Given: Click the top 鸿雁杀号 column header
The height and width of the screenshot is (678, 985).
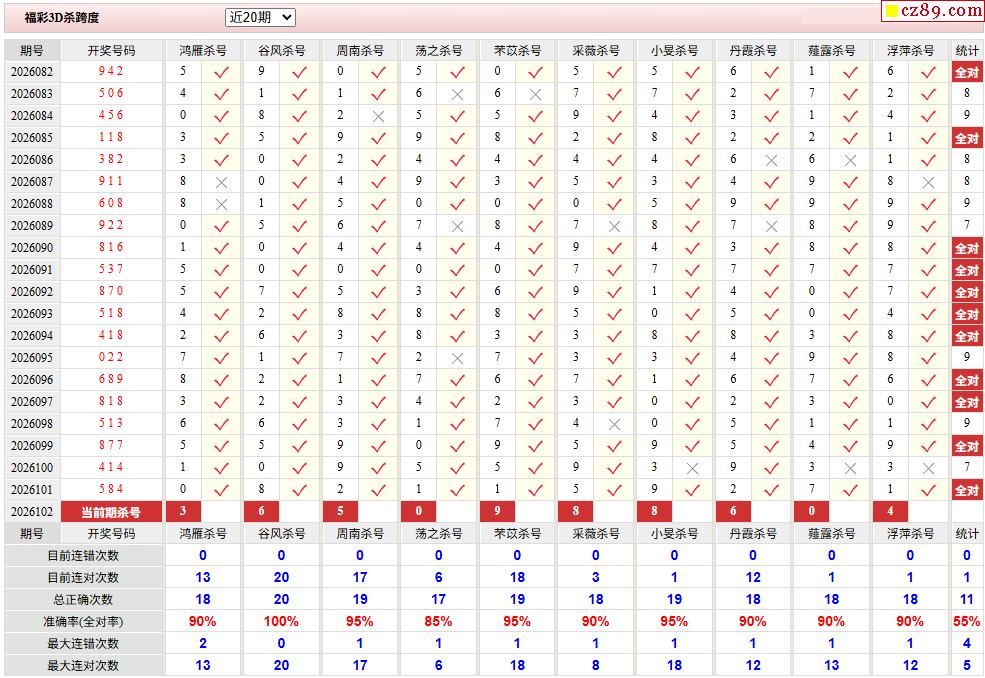Looking at the screenshot, I should (x=203, y=50).
